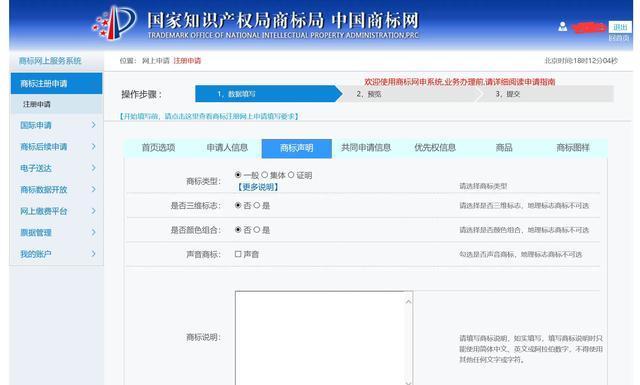Choose 是 for 是否颜色组合
This screenshot has width=640, height=385.
(x=257, y=230)
